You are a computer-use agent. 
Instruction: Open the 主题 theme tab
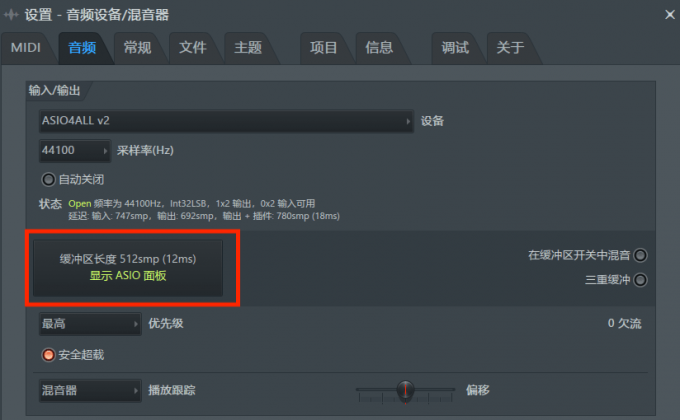click(x=248, y=48)
